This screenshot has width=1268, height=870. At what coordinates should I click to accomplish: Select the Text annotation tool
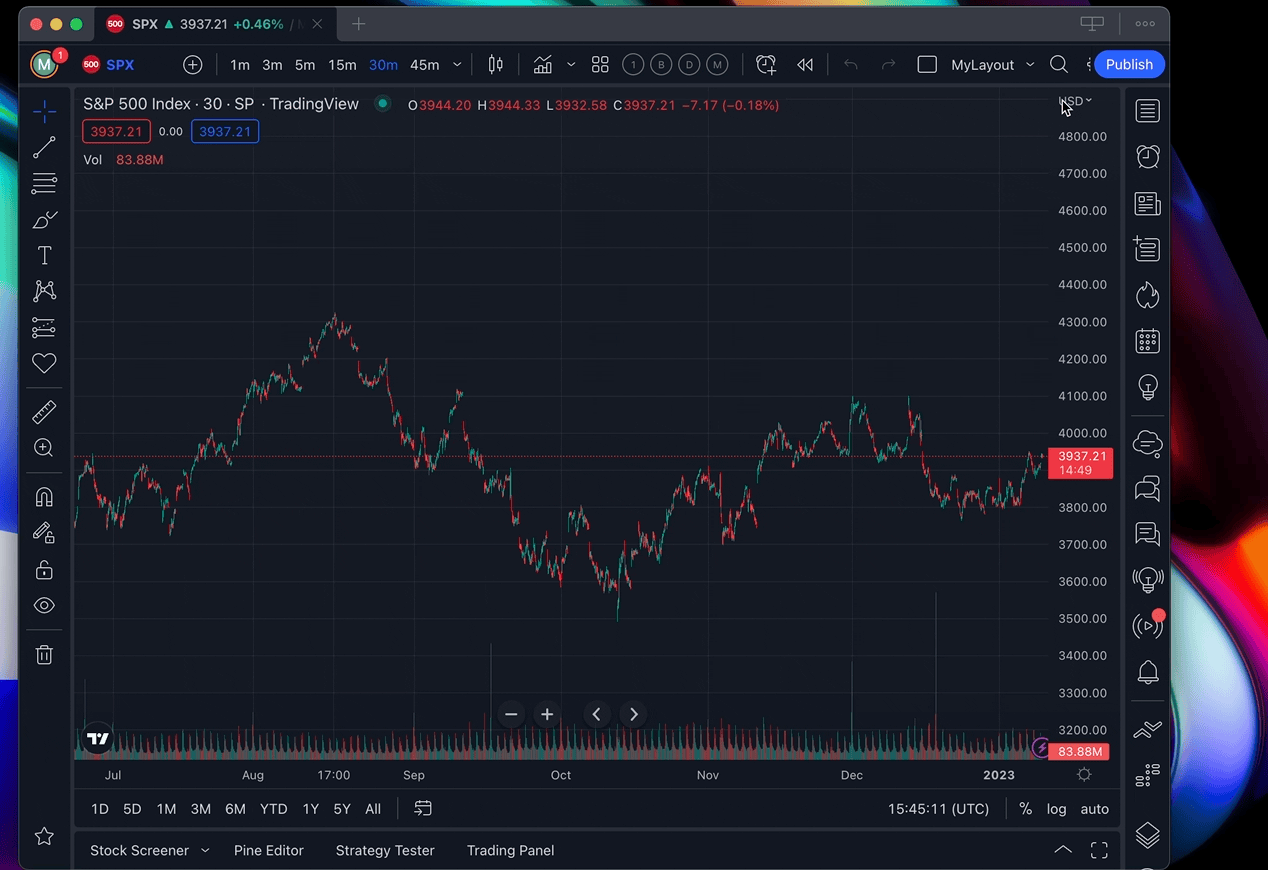[44, 256]
